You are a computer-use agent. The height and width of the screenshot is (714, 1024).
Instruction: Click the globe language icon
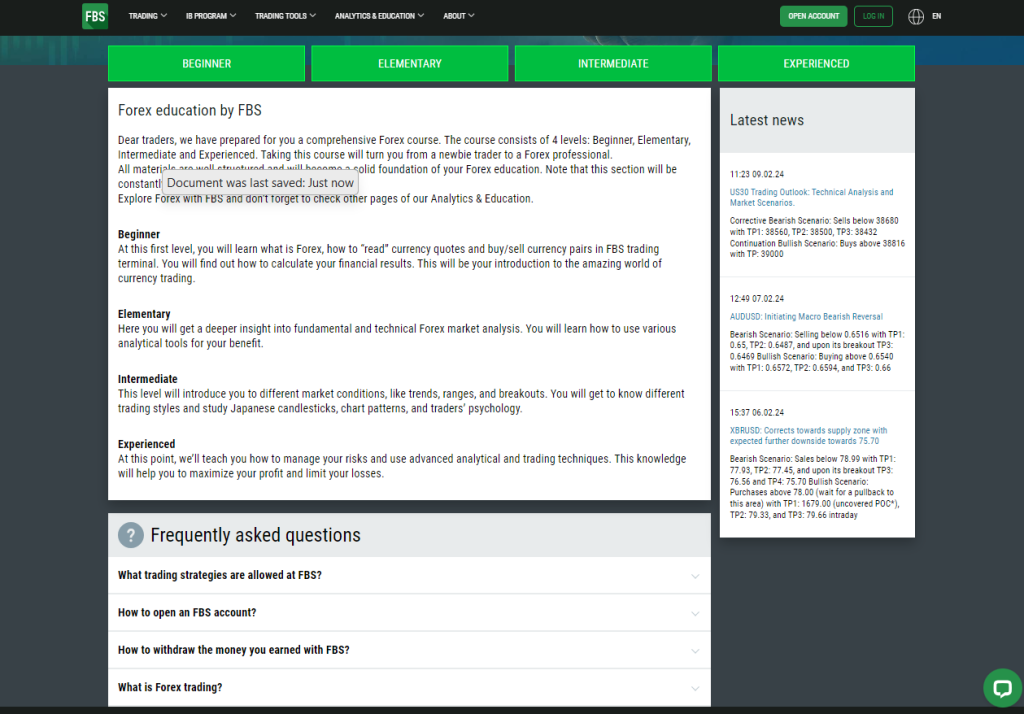[x=916, y=16]
